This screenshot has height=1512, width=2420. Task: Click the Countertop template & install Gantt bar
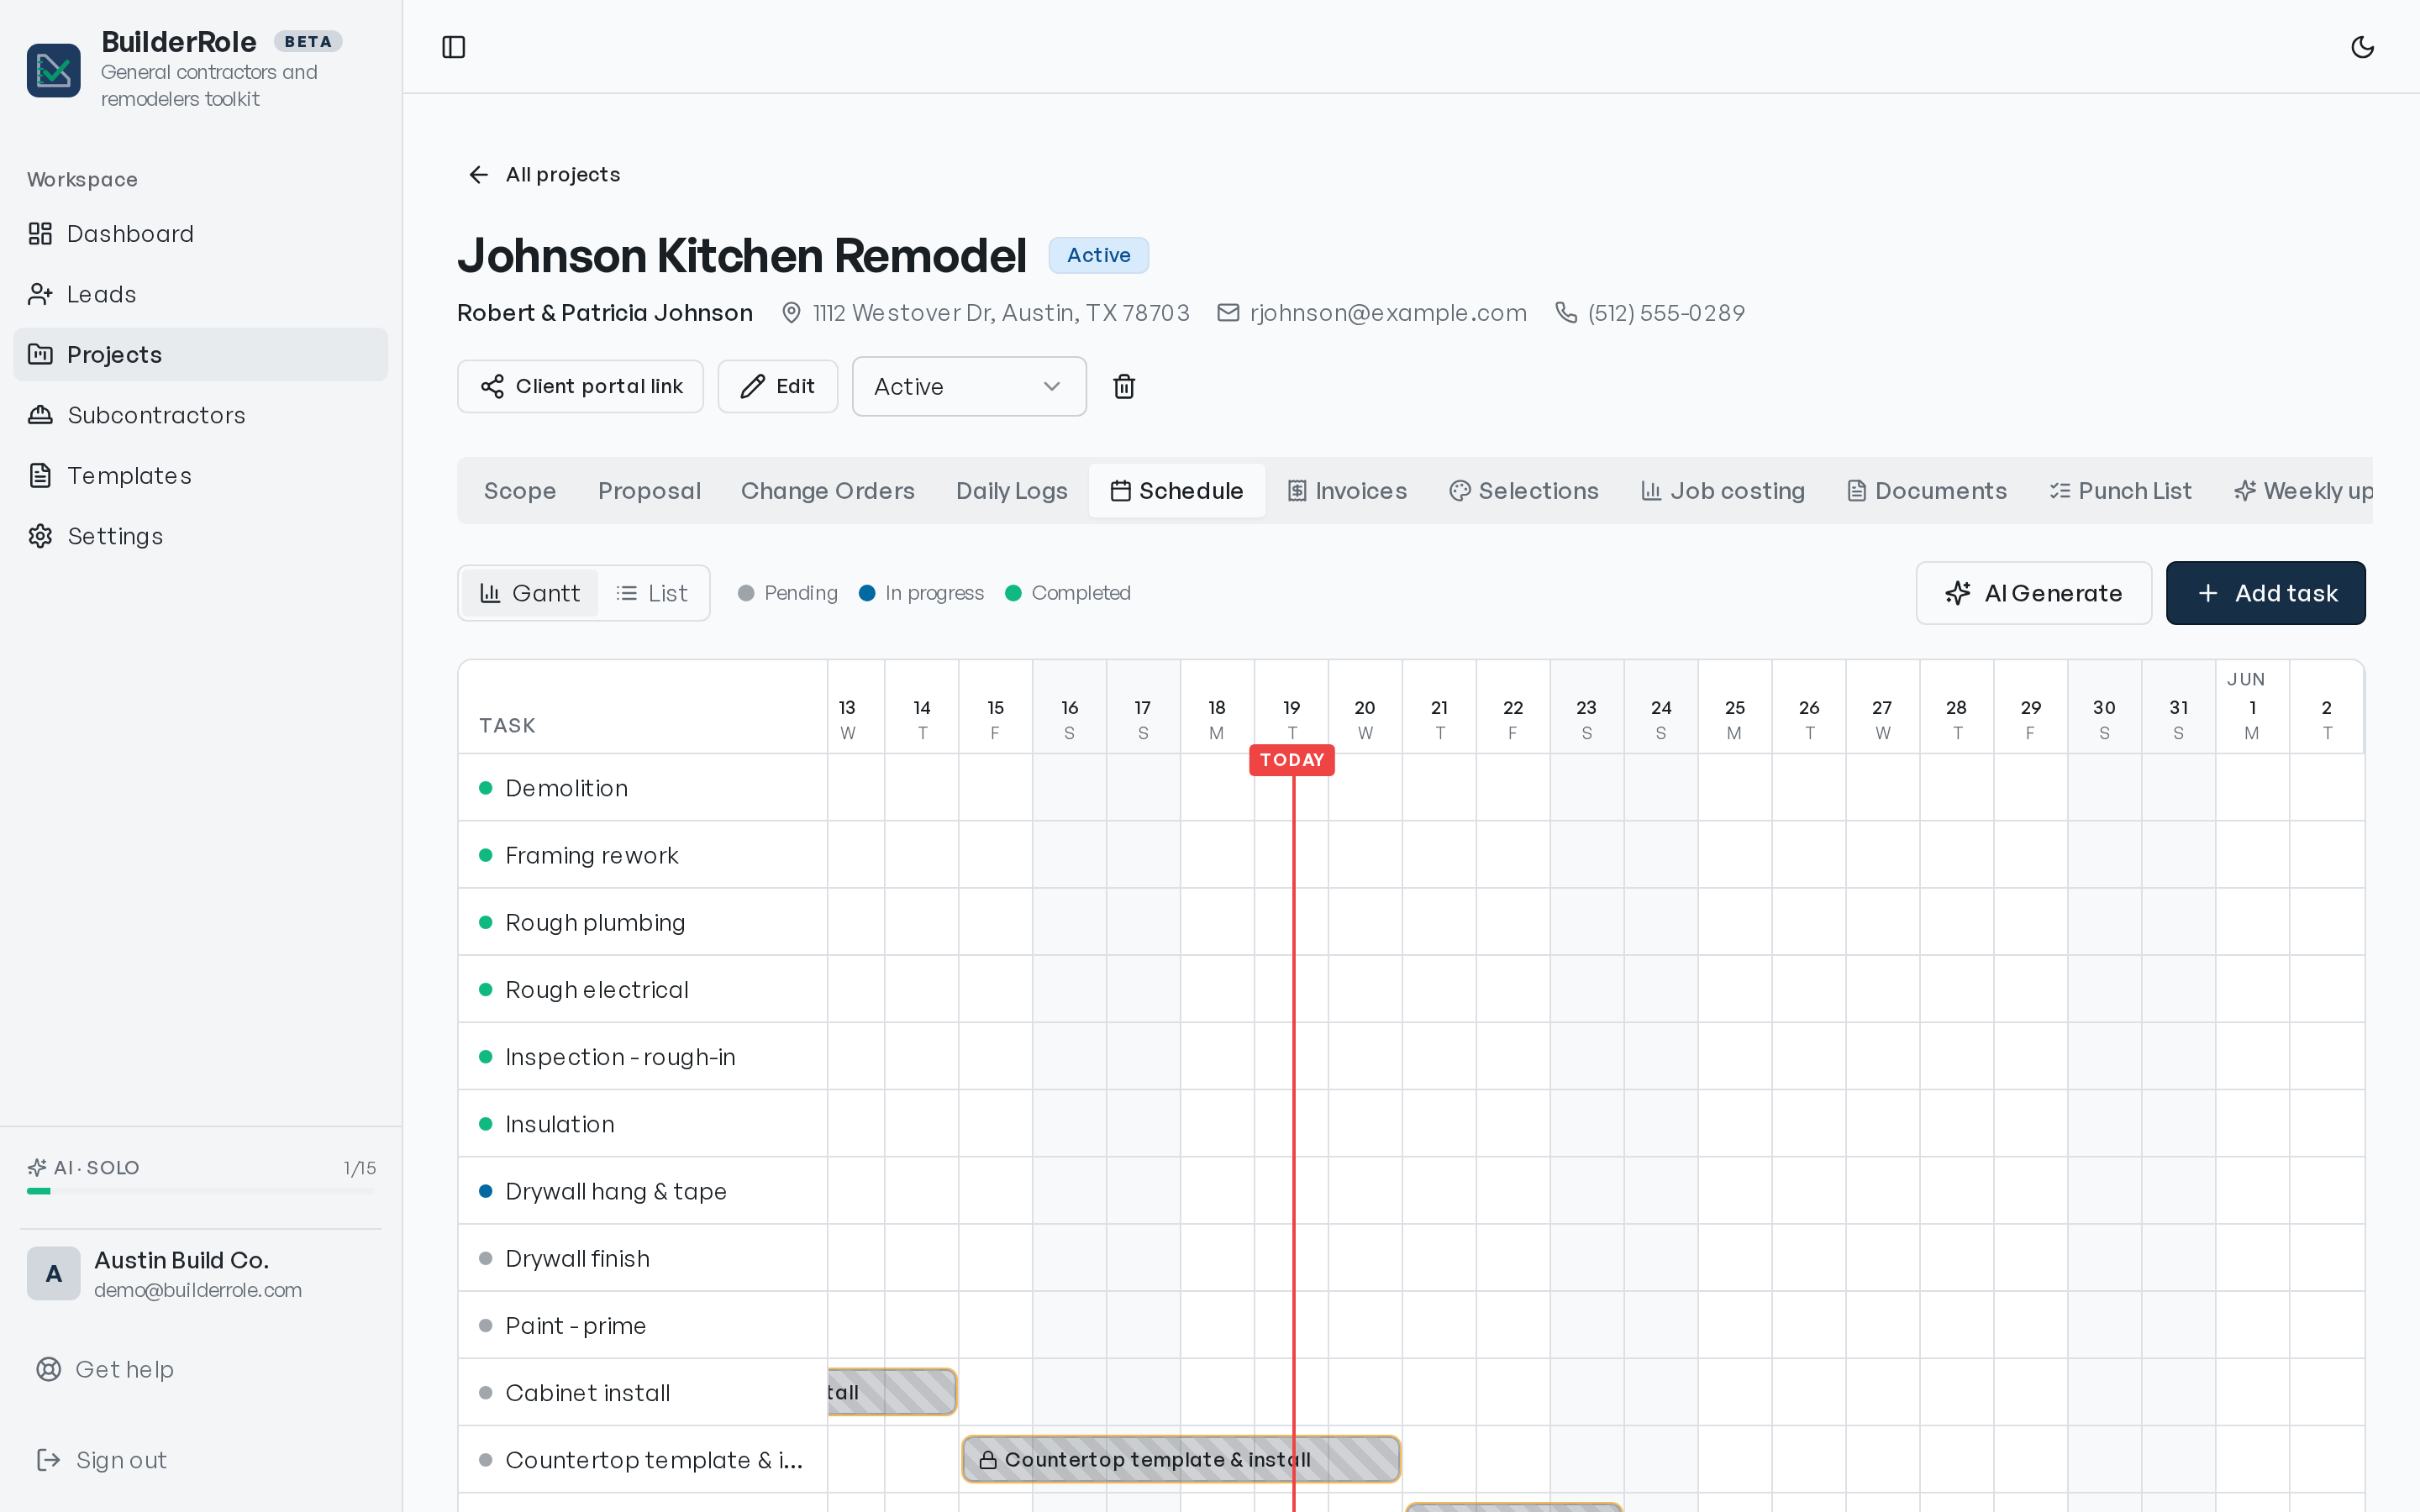point(1181,1460)
